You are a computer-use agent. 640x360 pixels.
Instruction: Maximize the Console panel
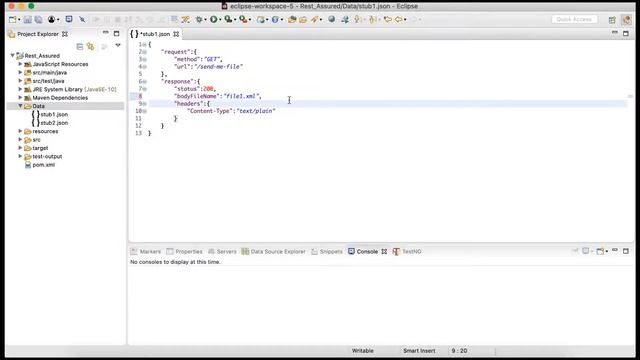point(626,251)
